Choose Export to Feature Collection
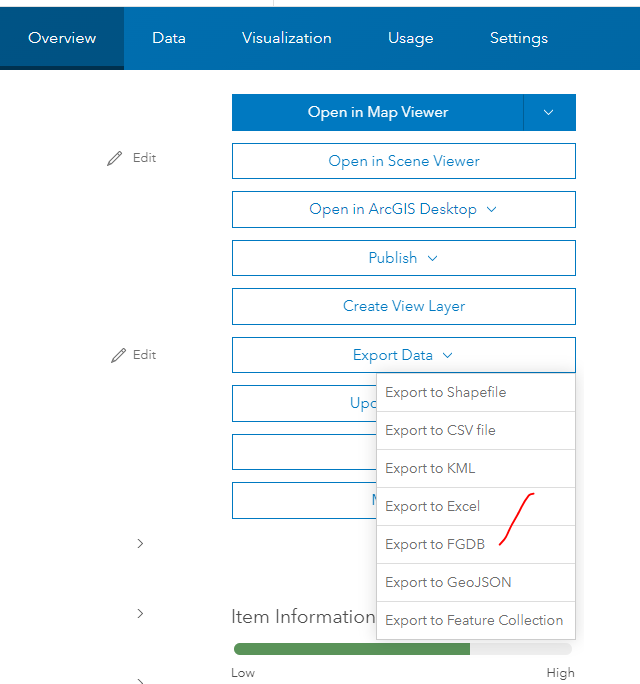 (474, 620)
